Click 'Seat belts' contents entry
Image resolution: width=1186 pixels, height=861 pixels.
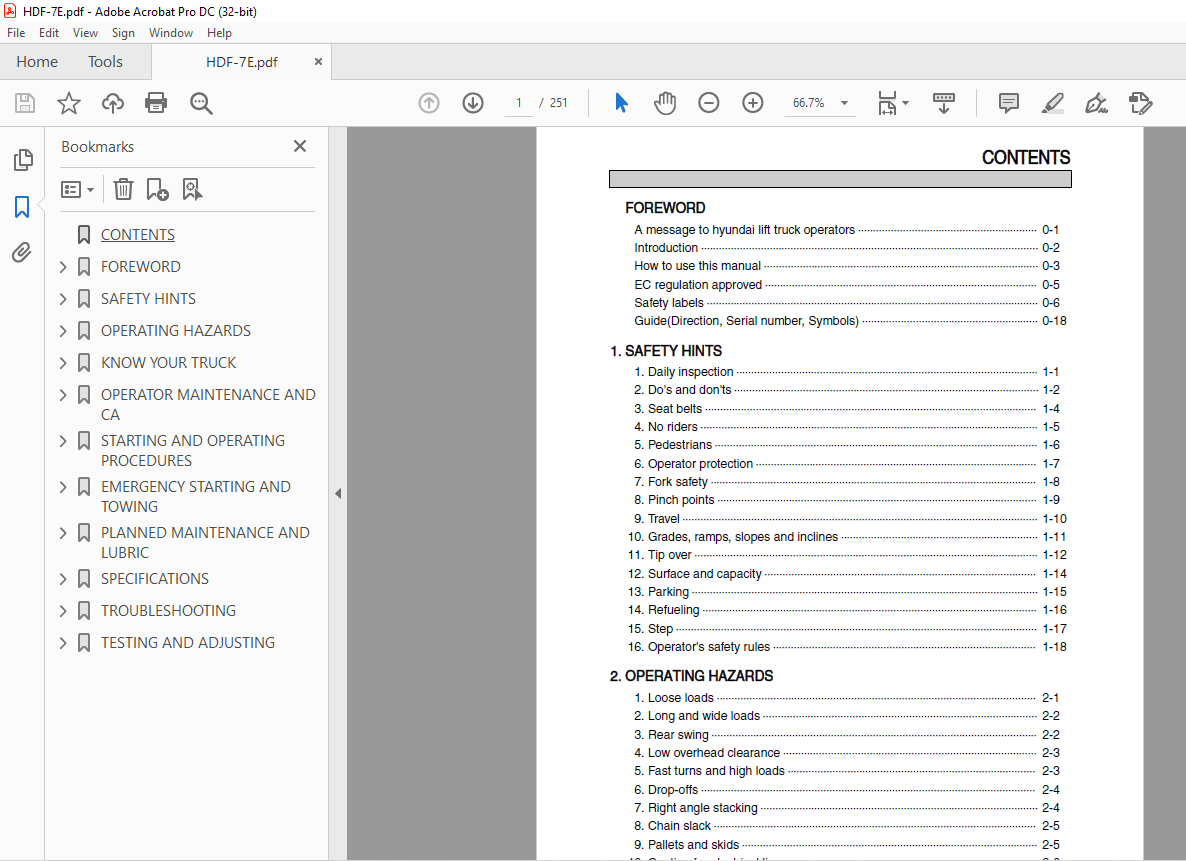[675, 409]
